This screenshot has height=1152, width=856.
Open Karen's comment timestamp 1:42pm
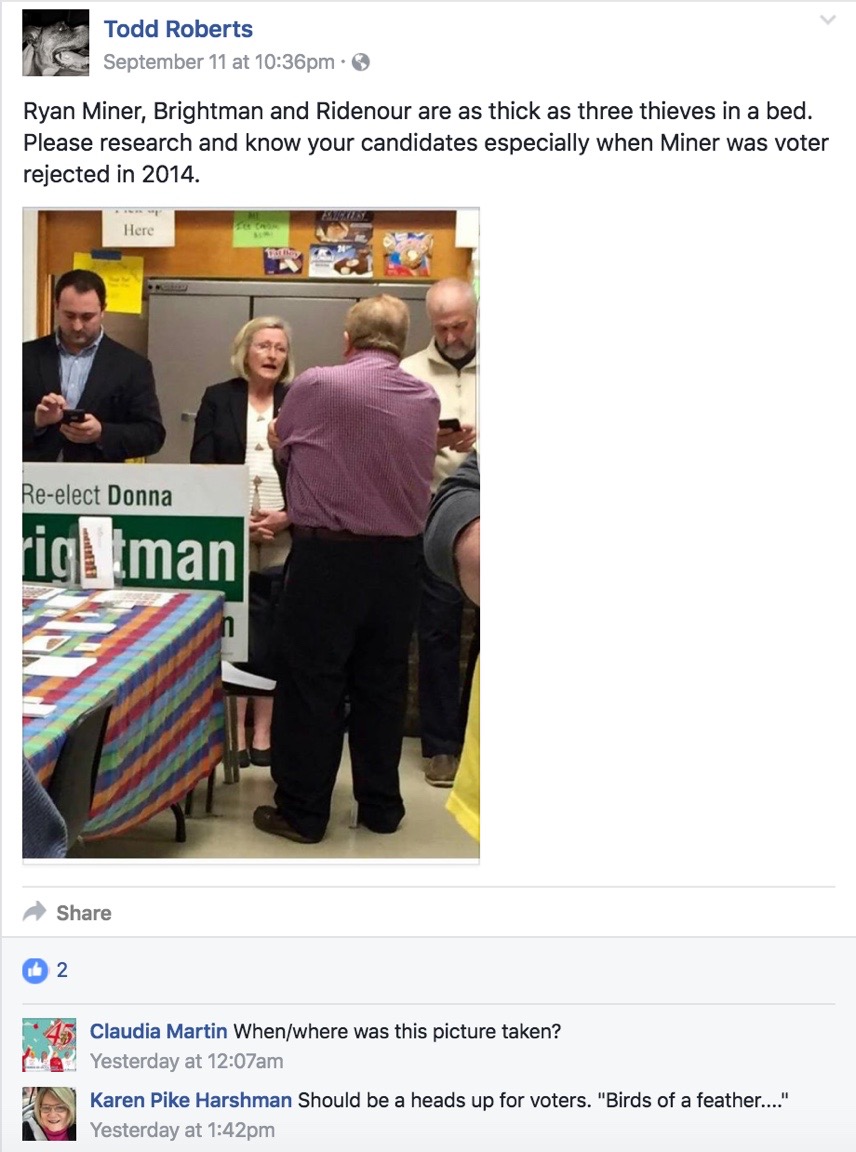[x=182, y=1130]
